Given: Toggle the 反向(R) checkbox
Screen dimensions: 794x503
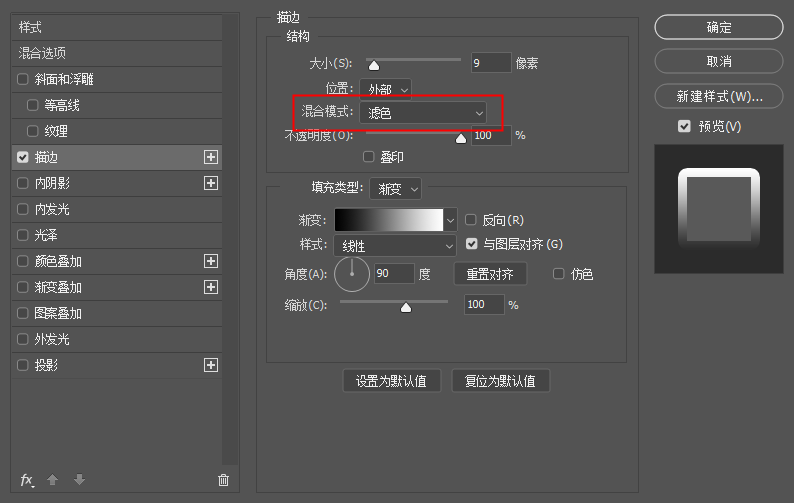Looking at the screenshot, I should pos(470,220).
